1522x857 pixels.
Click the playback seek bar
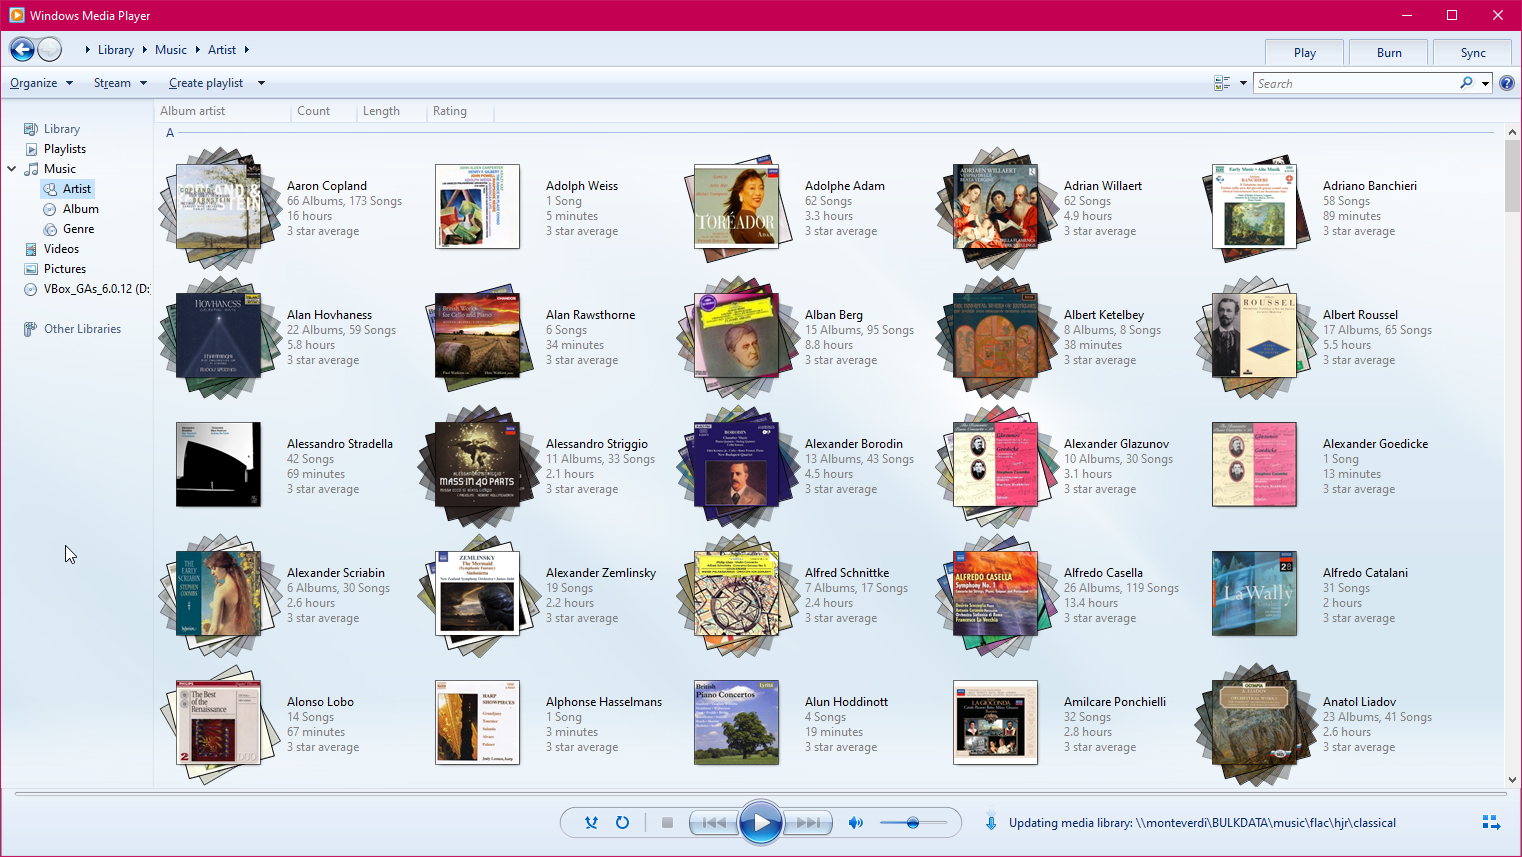(x=760, y=793)
